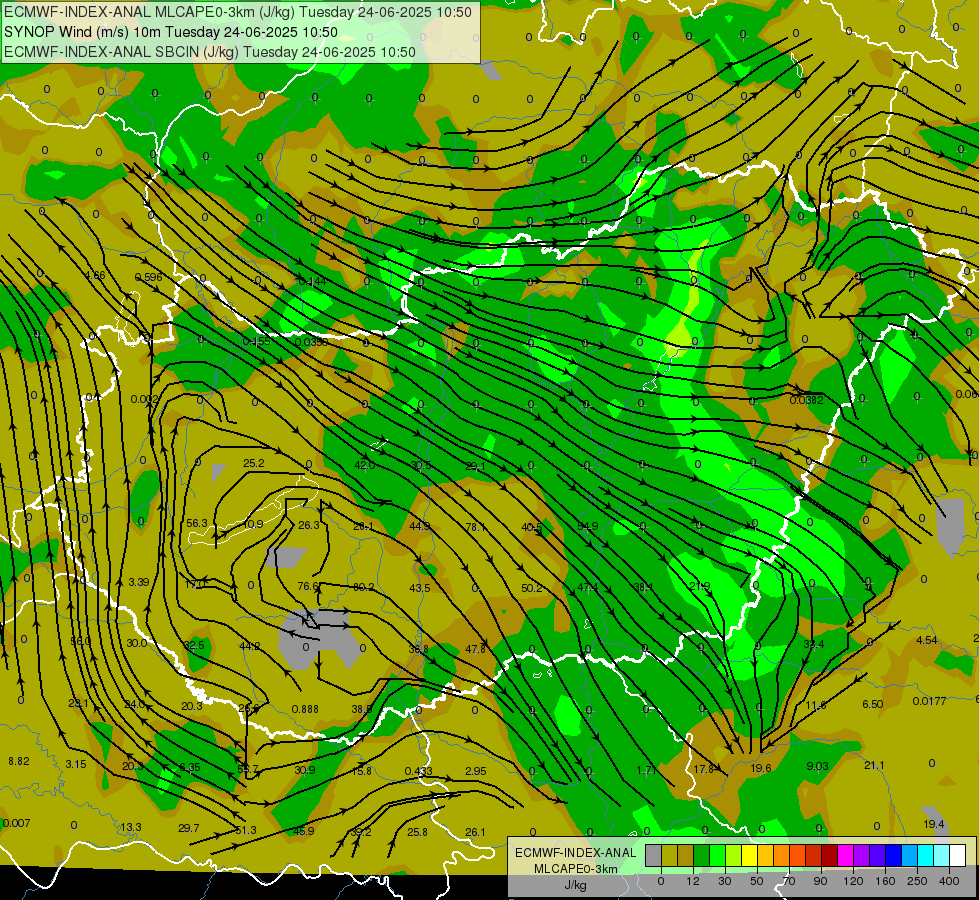Click the map value 29.7

coord(189,828)
